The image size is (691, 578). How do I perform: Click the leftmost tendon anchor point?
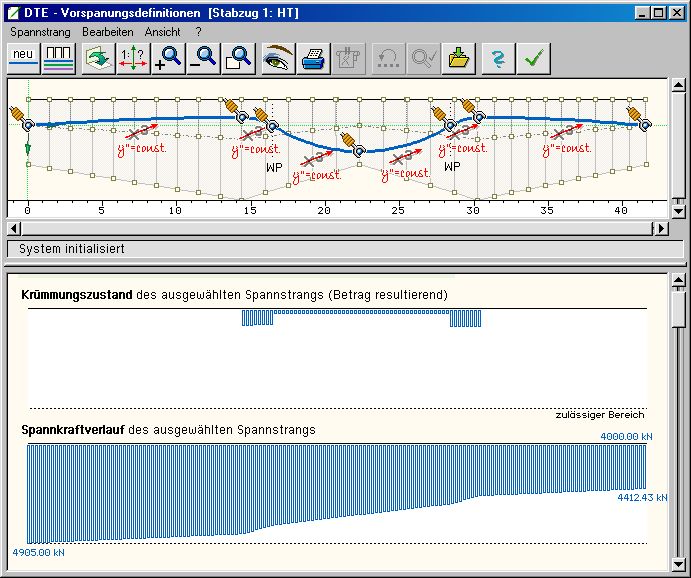pyautogui.click(x=27, y=124)
